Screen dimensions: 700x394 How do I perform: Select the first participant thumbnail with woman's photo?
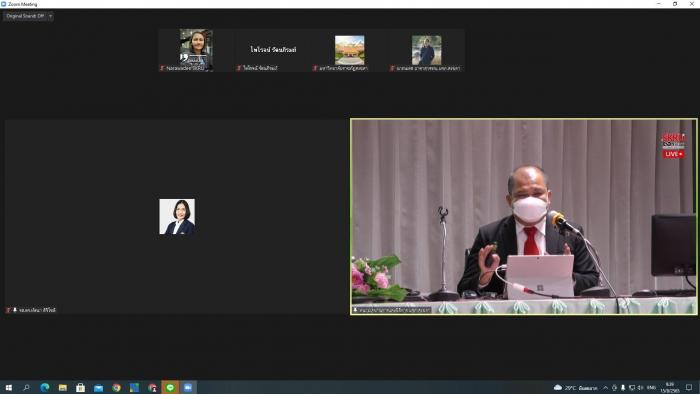click(196, 50)
